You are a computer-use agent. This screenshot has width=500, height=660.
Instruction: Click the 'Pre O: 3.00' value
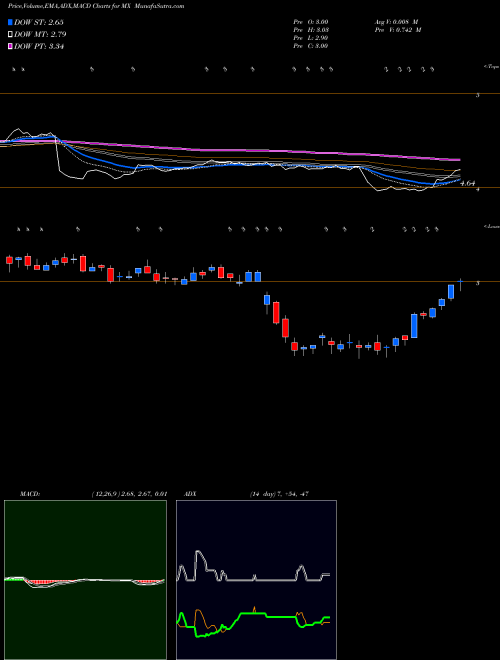click(311, 22)
